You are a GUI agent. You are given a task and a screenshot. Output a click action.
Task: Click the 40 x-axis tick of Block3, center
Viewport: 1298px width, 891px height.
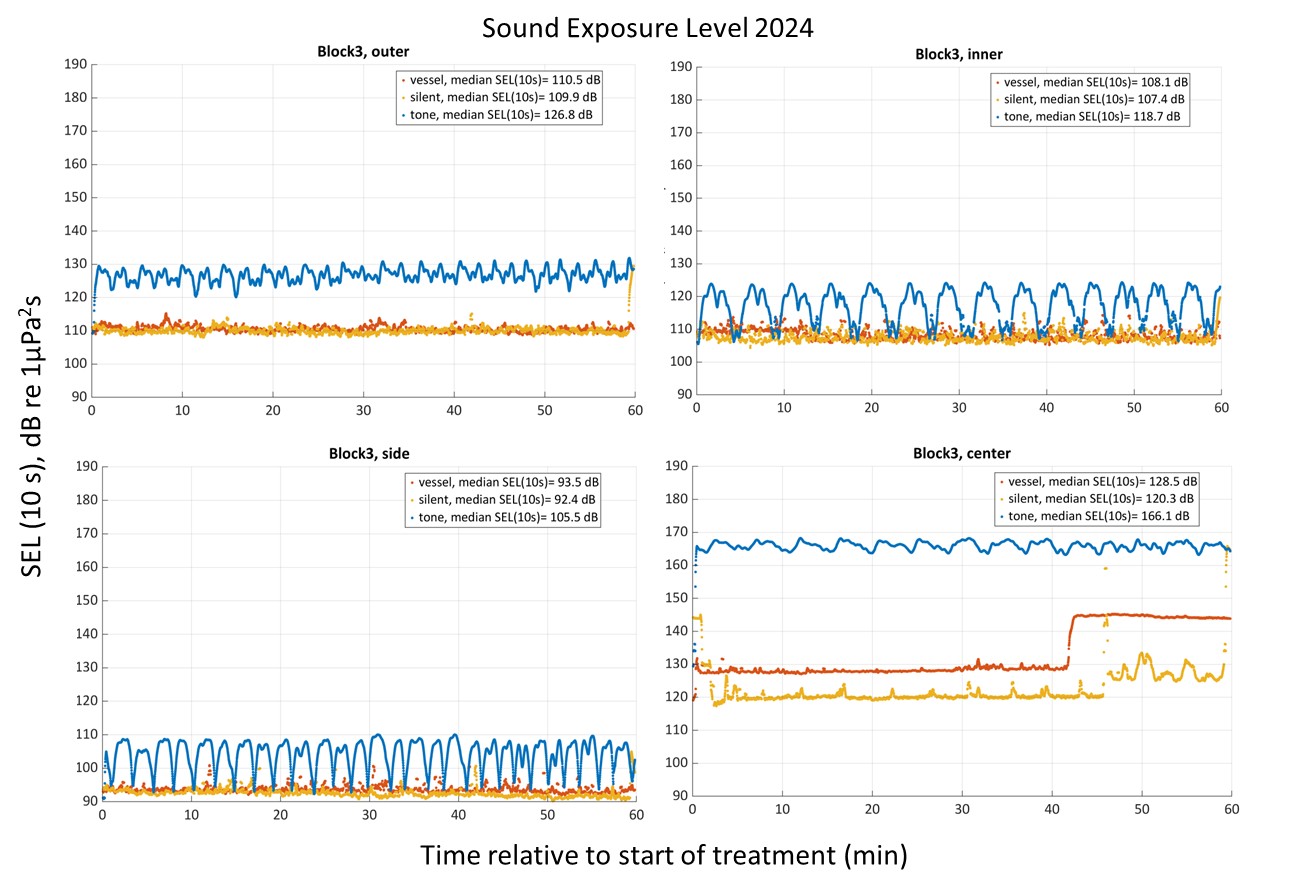(x=1052, y=810)
